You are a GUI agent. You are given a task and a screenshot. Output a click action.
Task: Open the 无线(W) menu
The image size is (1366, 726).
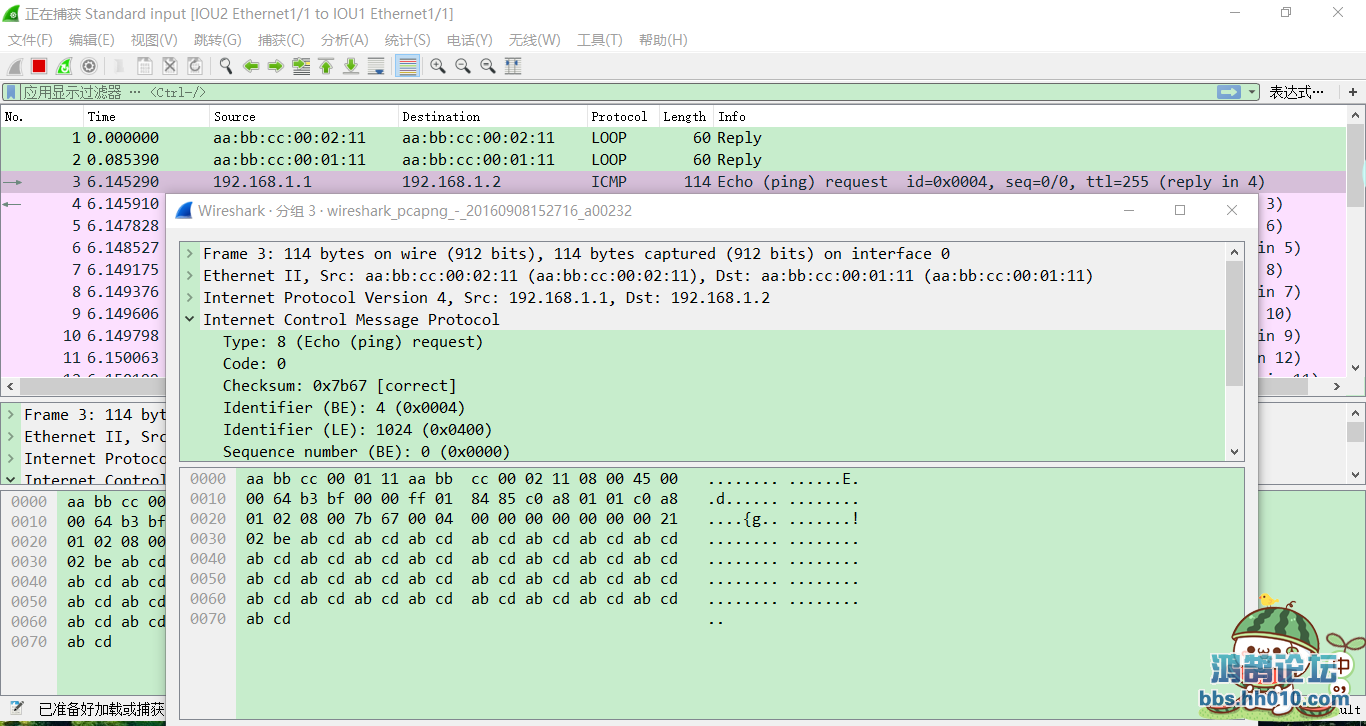(534, 40)
